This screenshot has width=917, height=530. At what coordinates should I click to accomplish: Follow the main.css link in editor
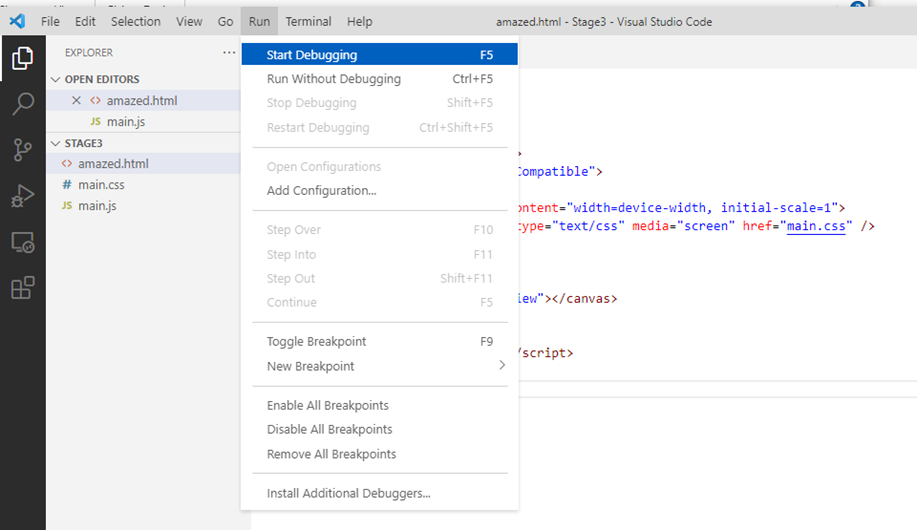tap(816, 226)
